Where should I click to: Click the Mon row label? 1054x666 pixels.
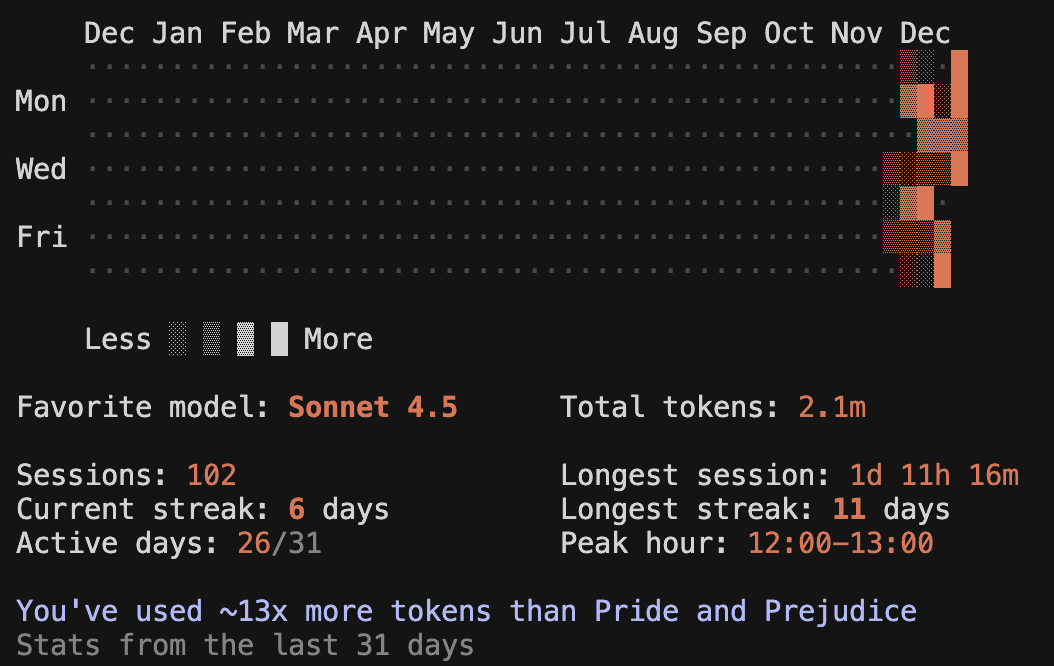(41, 101)
